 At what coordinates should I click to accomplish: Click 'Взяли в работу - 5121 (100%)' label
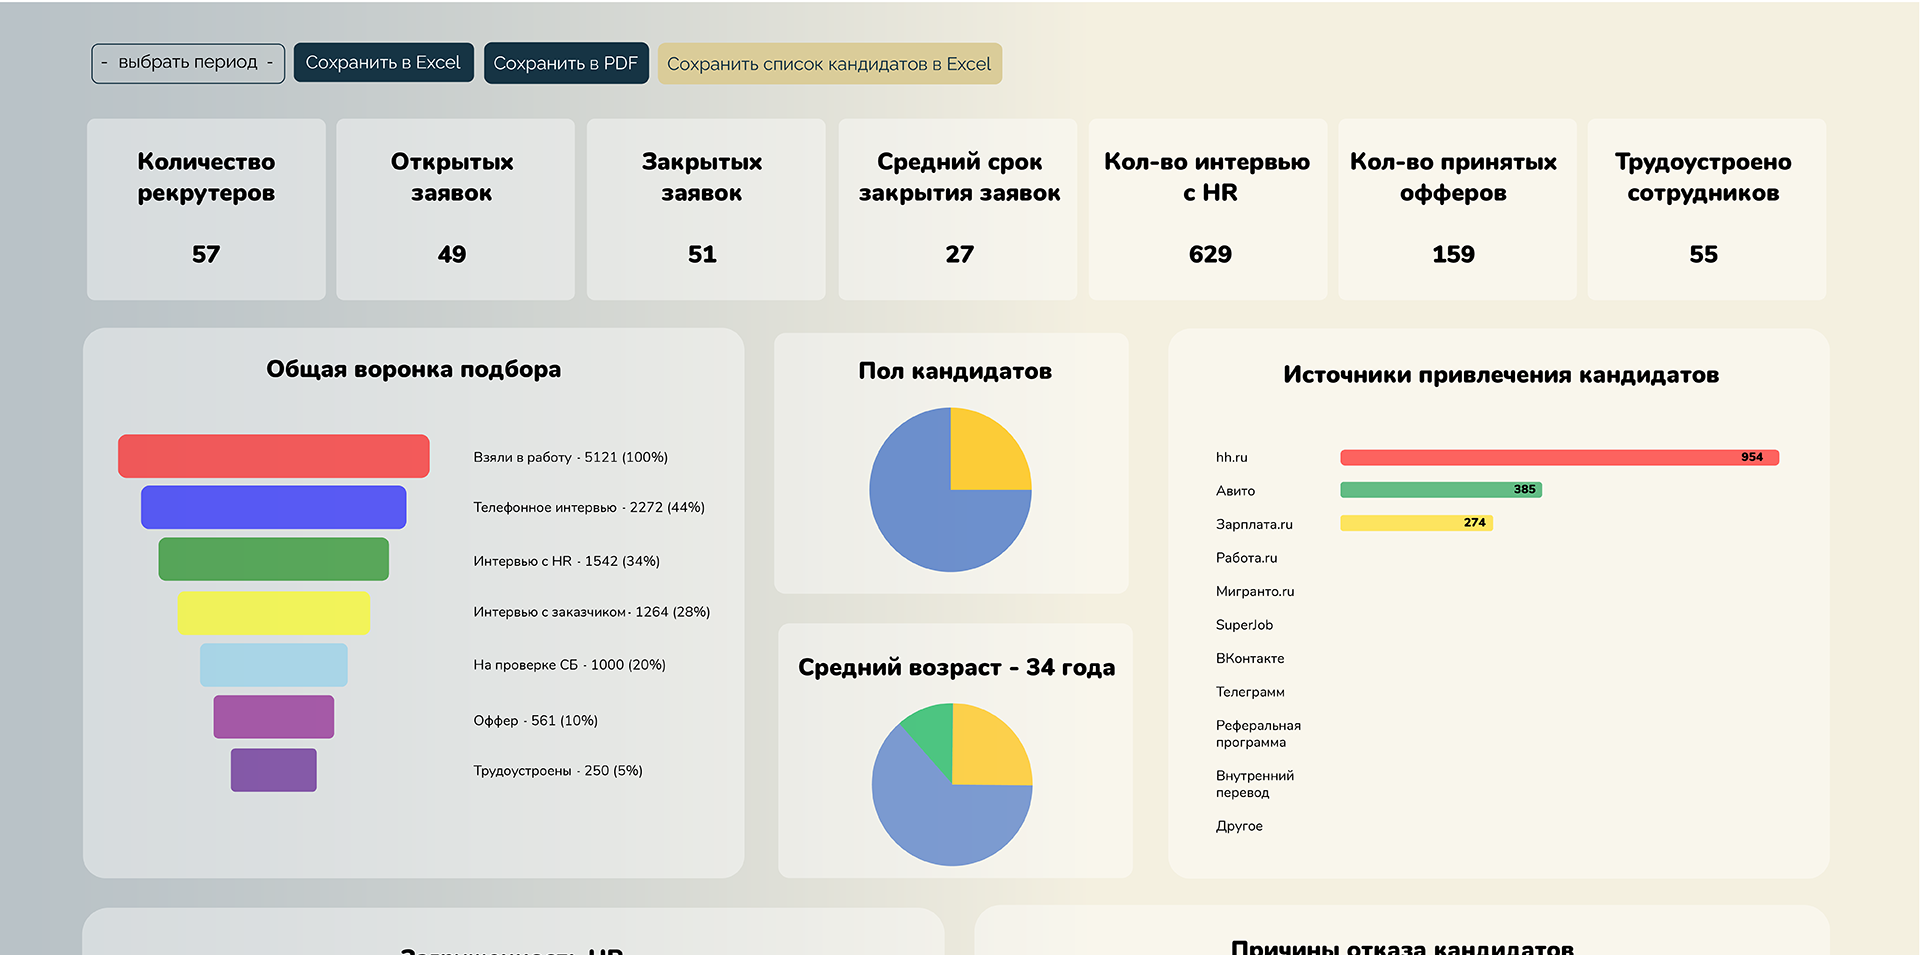(x=570, y=457)
